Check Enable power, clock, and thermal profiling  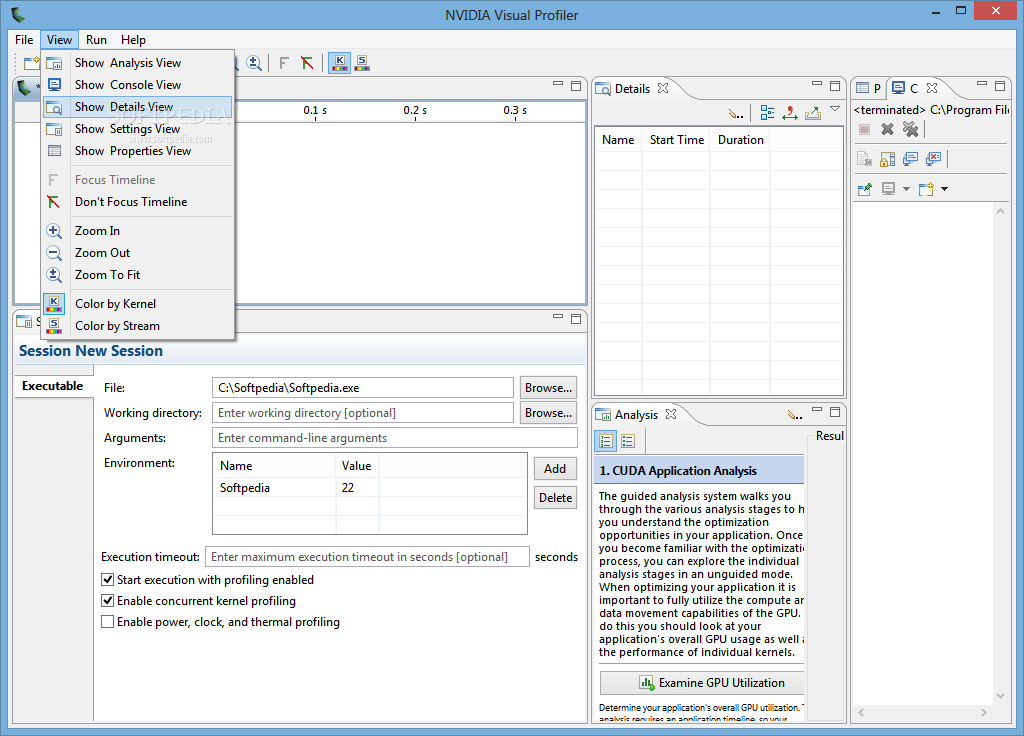[x=108, y=621]
